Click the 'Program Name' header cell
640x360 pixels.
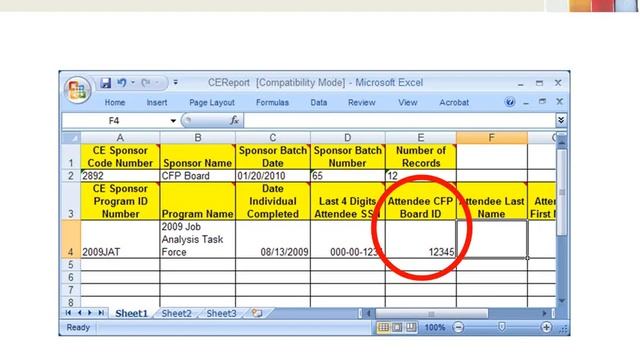[x=198, y=201]
